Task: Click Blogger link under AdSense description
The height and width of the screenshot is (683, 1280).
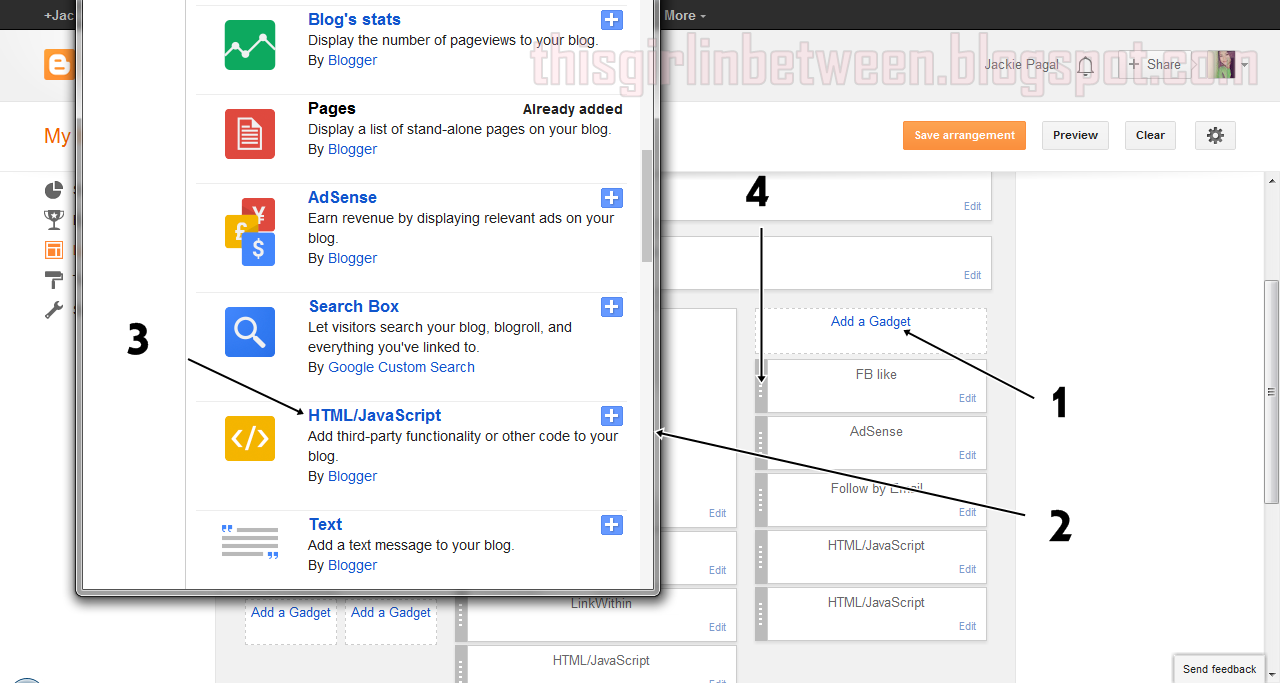Action: pos(352,258)
